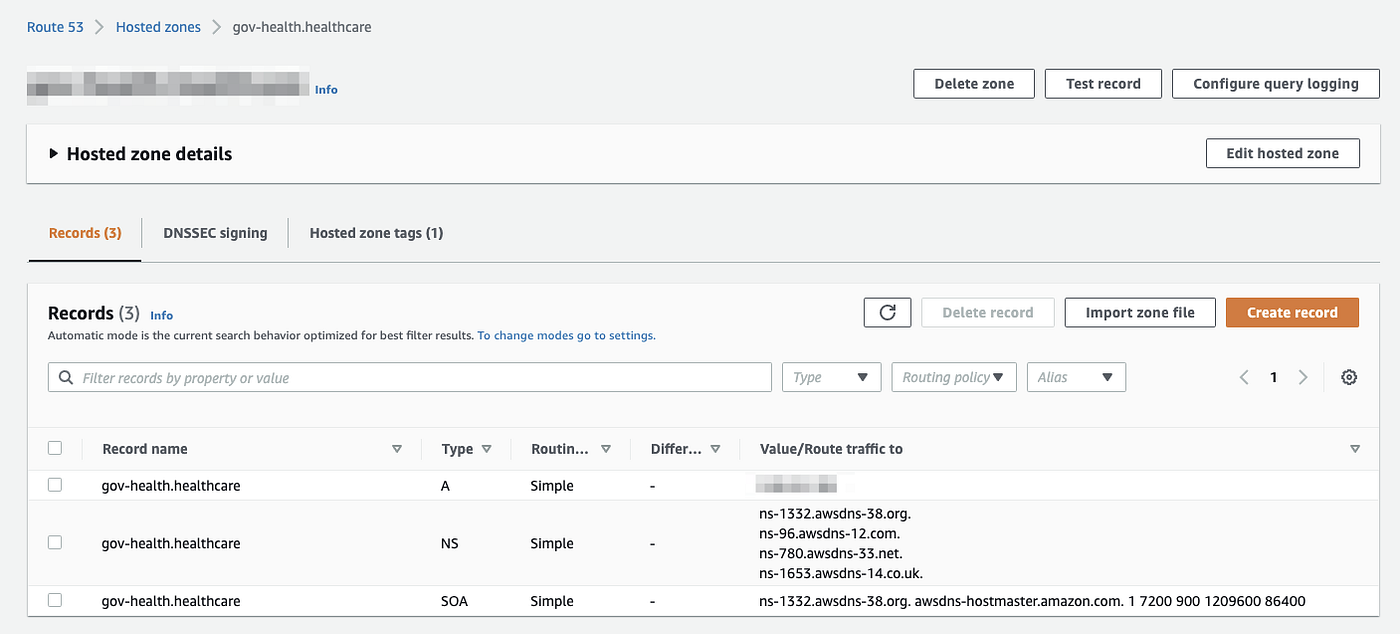The height and width of the screenshot is (634, 1400).
Task: Check the NS record row checkbox
Action: [55, 542]
